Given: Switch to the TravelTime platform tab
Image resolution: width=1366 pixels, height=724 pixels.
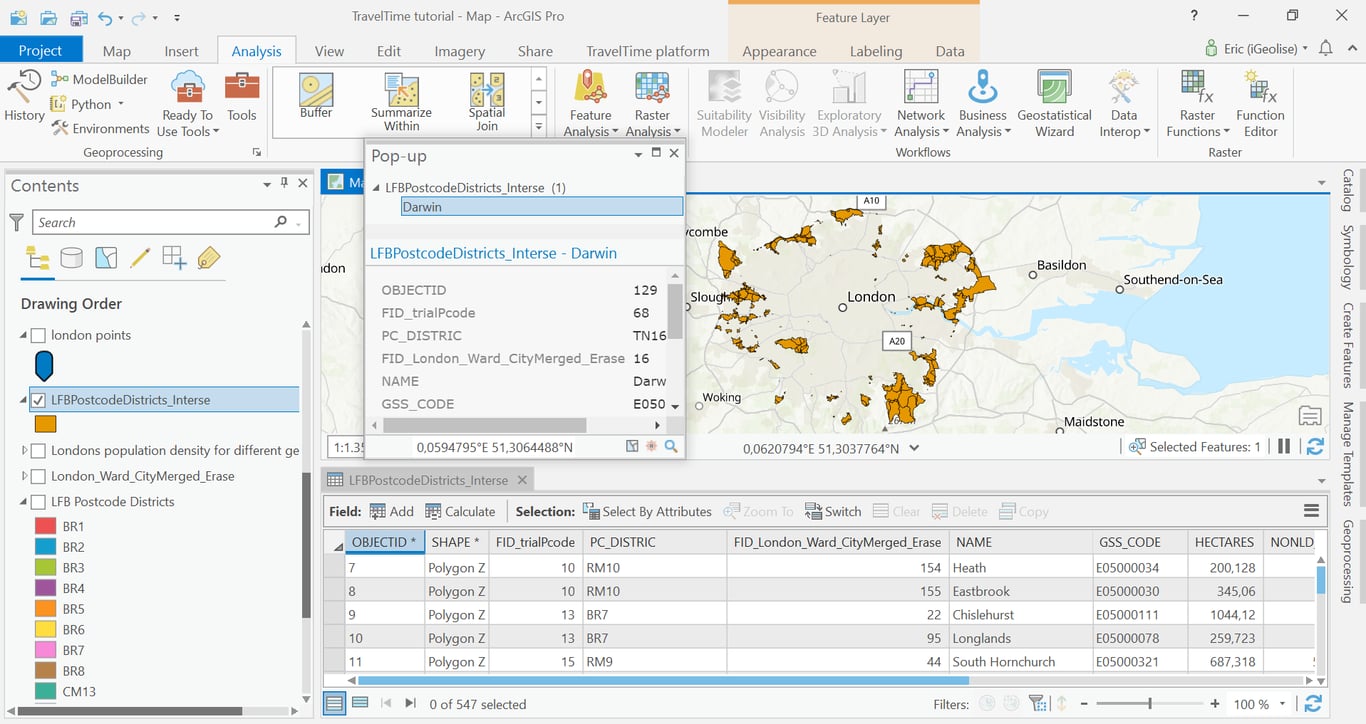Looking at the screenshot, I should tap(647, 51).
